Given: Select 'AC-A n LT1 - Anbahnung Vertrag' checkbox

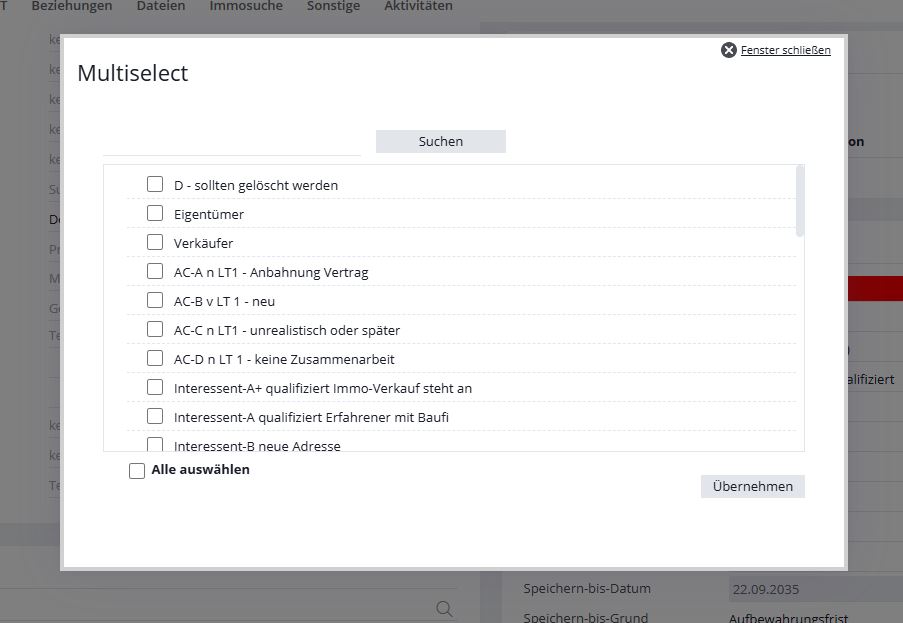Looking at the screenshot, I should coord(155,271).
